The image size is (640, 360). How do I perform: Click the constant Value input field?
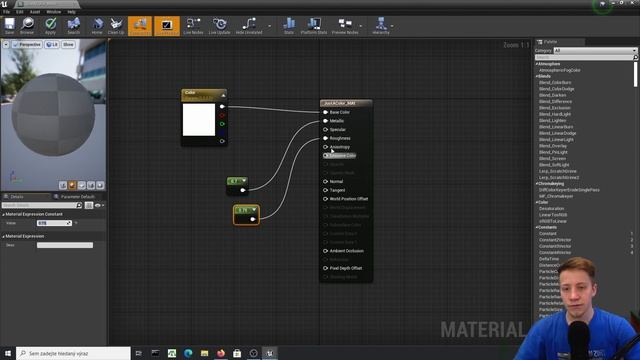click(54, 223)
